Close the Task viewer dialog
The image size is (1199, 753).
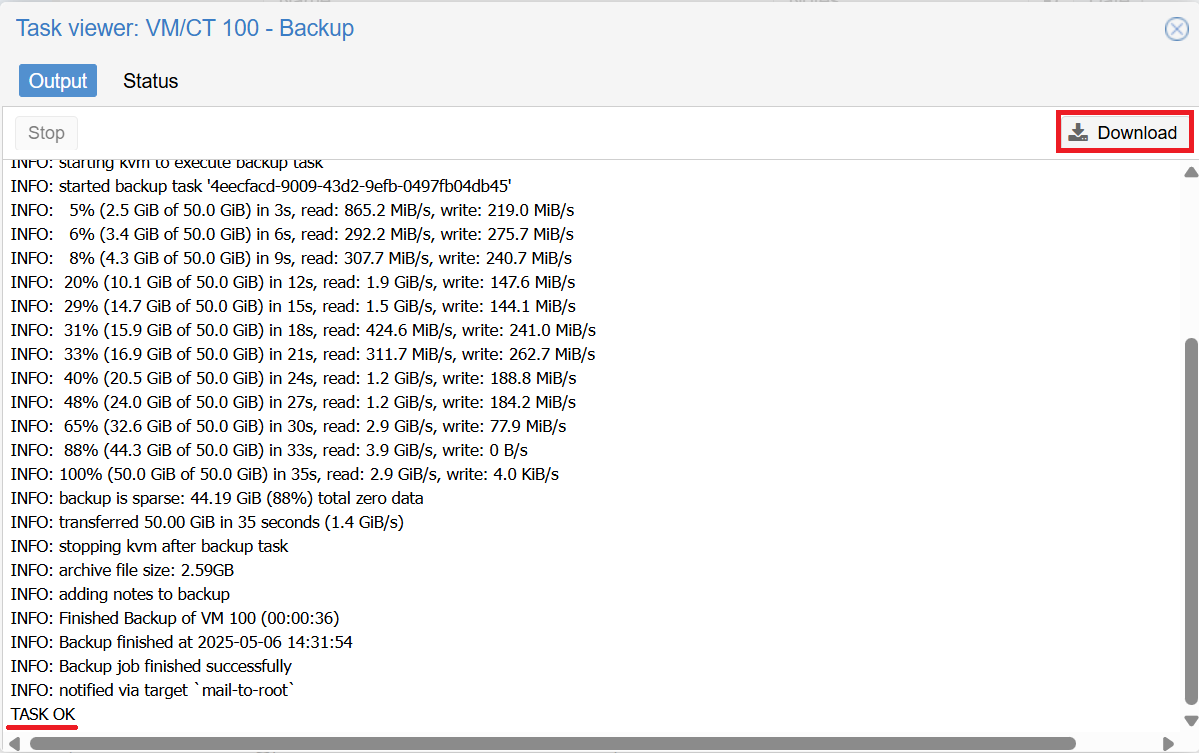[1177, 29]
